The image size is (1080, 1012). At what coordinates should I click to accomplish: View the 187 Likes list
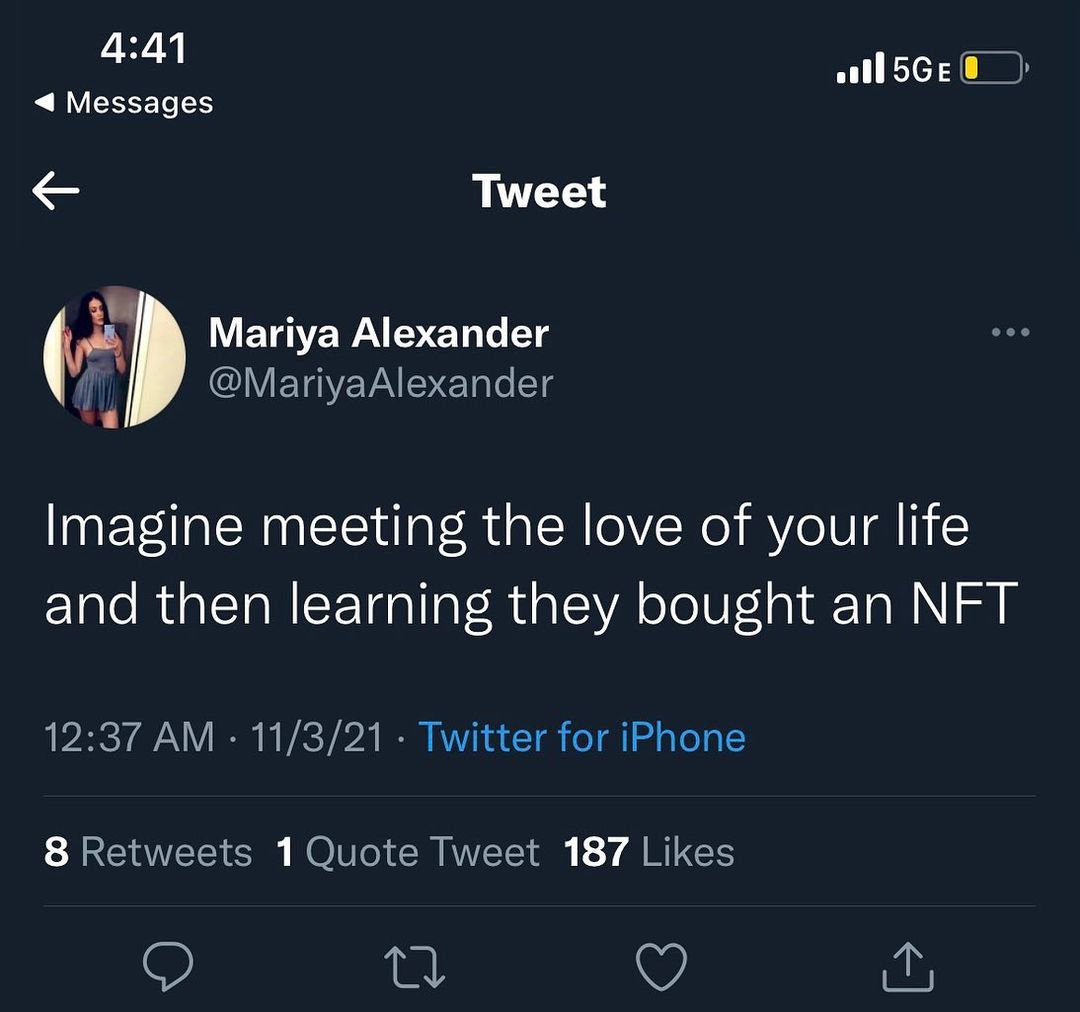tap(649, 852)
